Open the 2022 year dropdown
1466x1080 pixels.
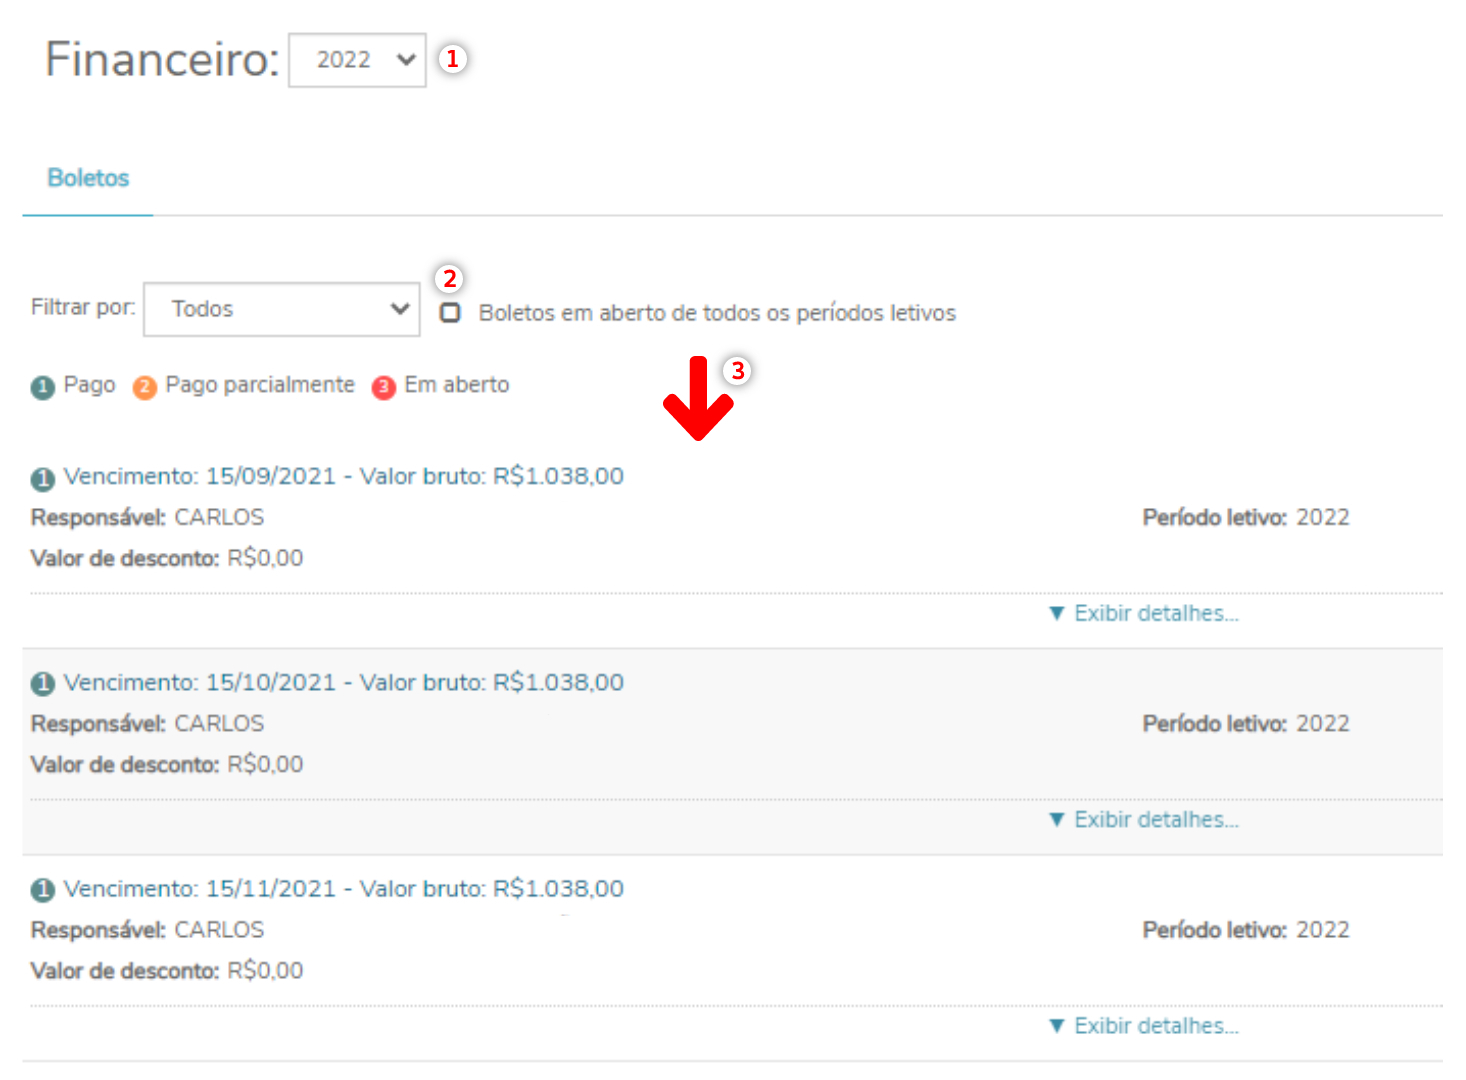click(357, 60)
